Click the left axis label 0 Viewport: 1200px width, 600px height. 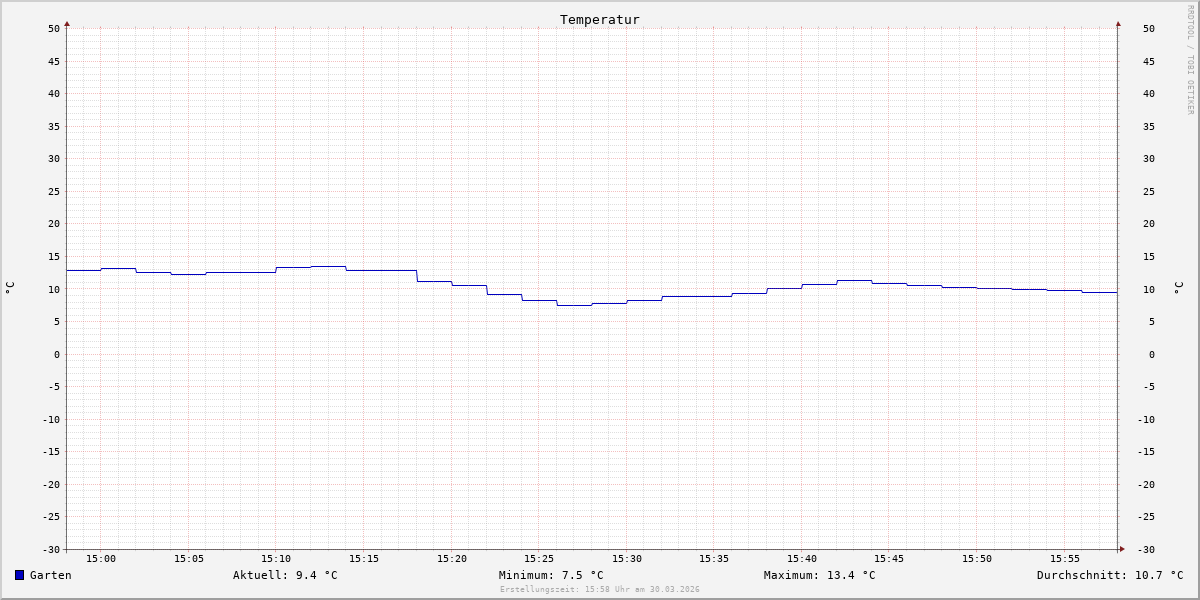coord(57,354)
